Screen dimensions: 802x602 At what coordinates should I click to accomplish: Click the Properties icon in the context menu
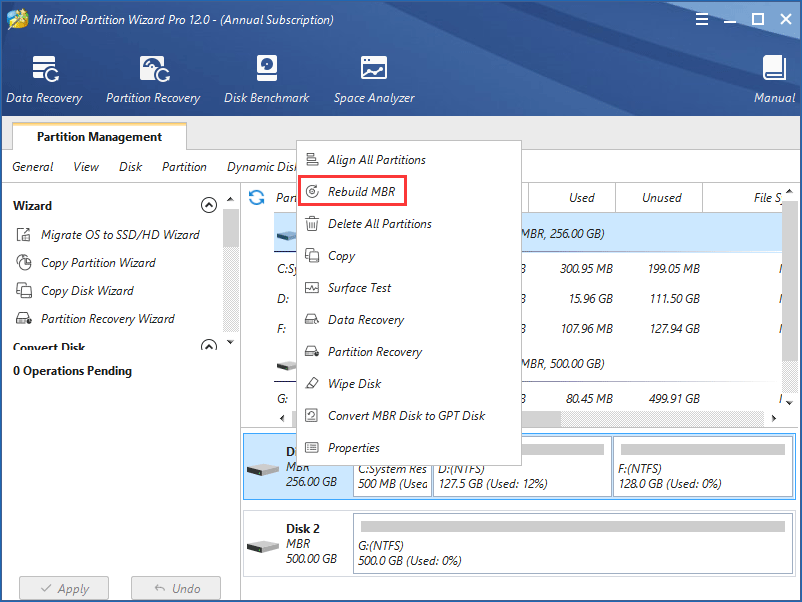[312, 448]
